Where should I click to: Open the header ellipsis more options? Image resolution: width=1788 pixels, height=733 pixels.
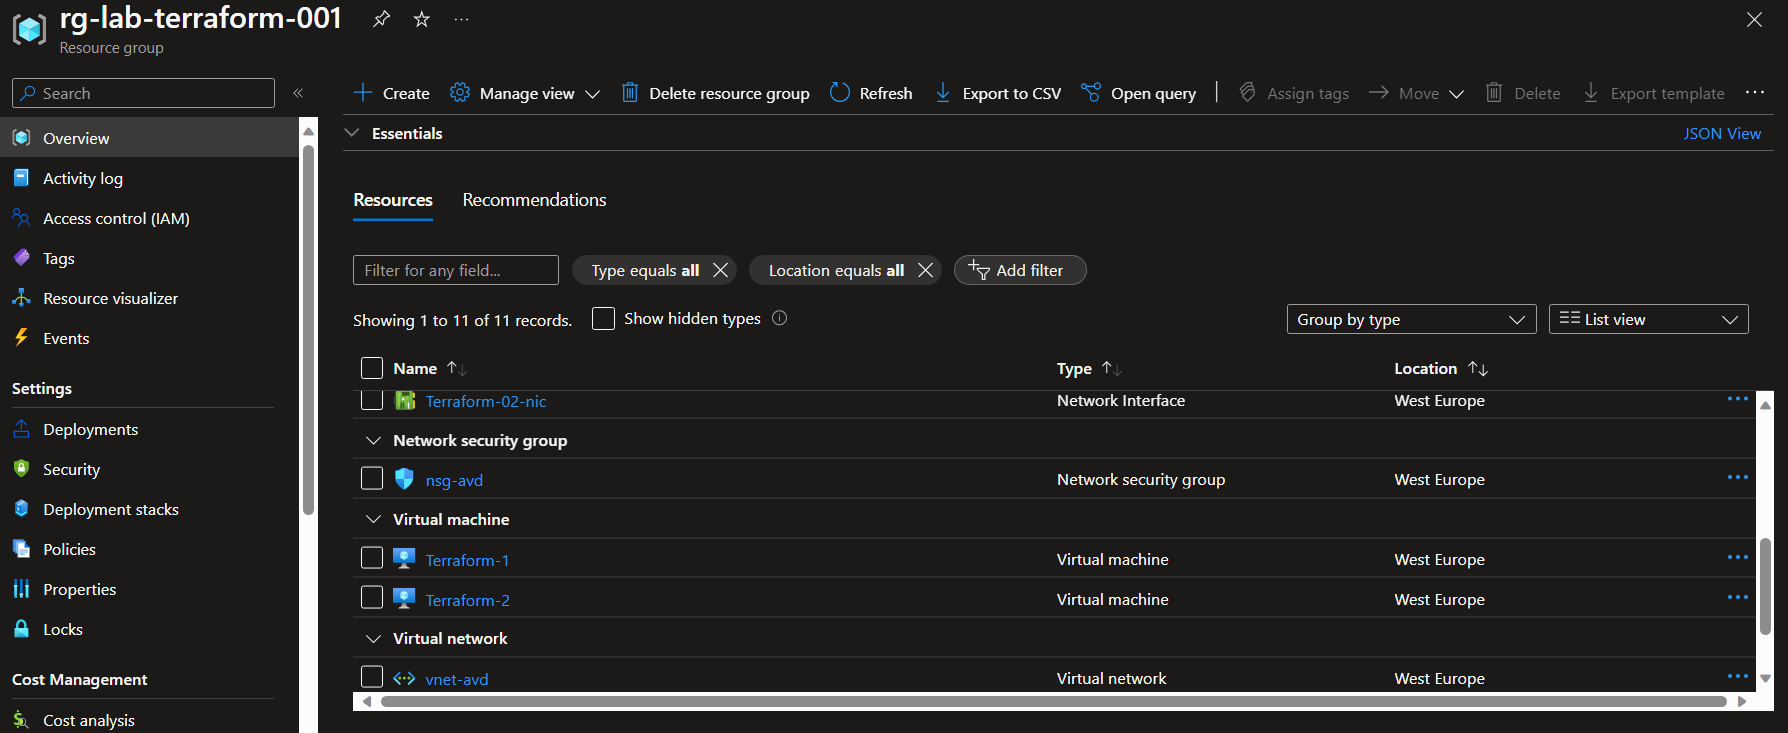tap(461, 19)
